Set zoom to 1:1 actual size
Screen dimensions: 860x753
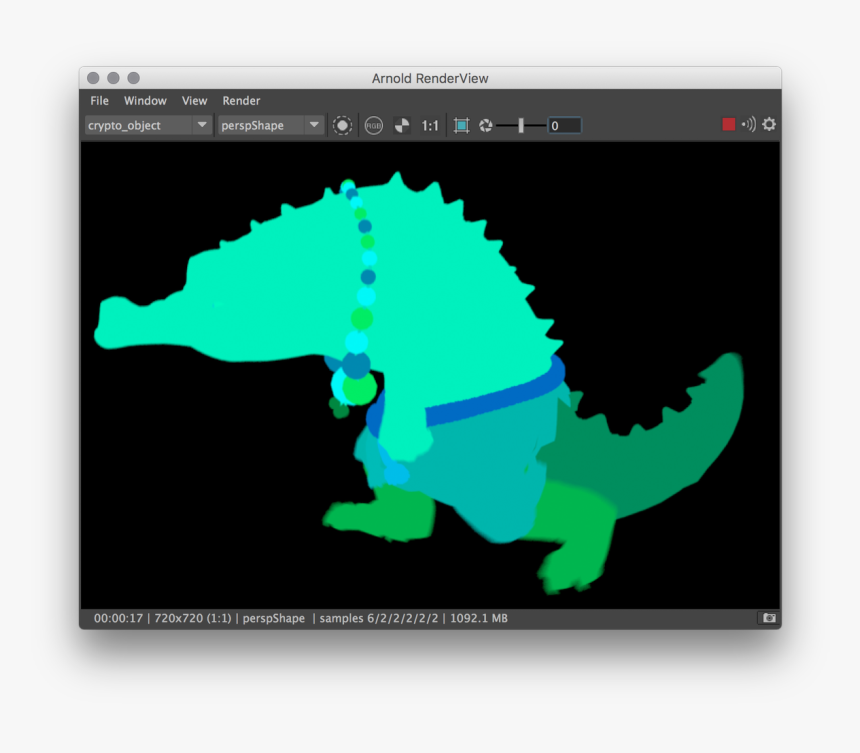click(429, 126)
